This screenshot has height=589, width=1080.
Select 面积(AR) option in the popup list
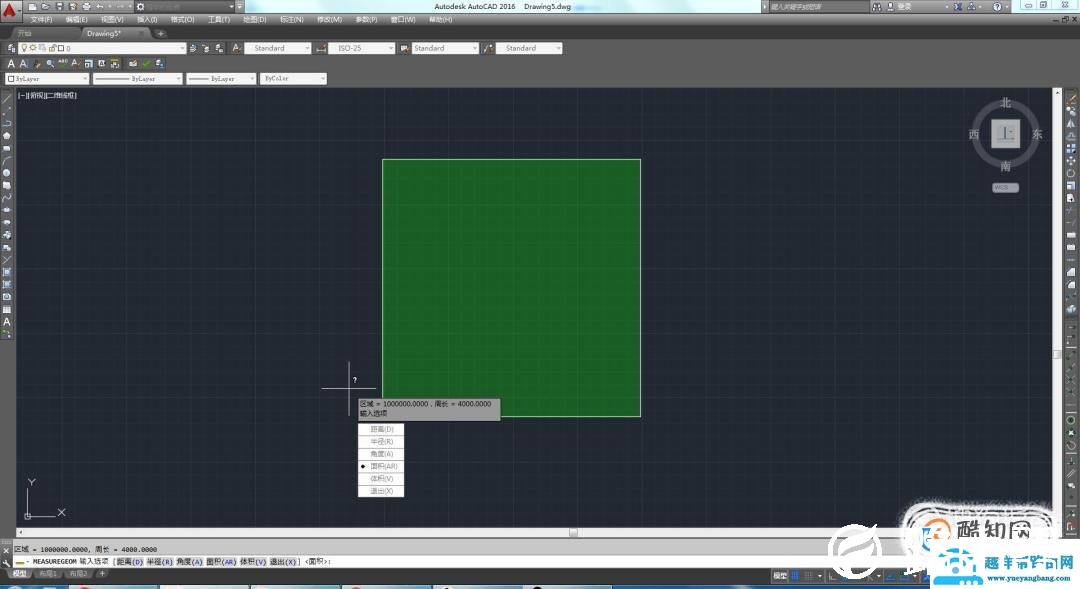384,466
